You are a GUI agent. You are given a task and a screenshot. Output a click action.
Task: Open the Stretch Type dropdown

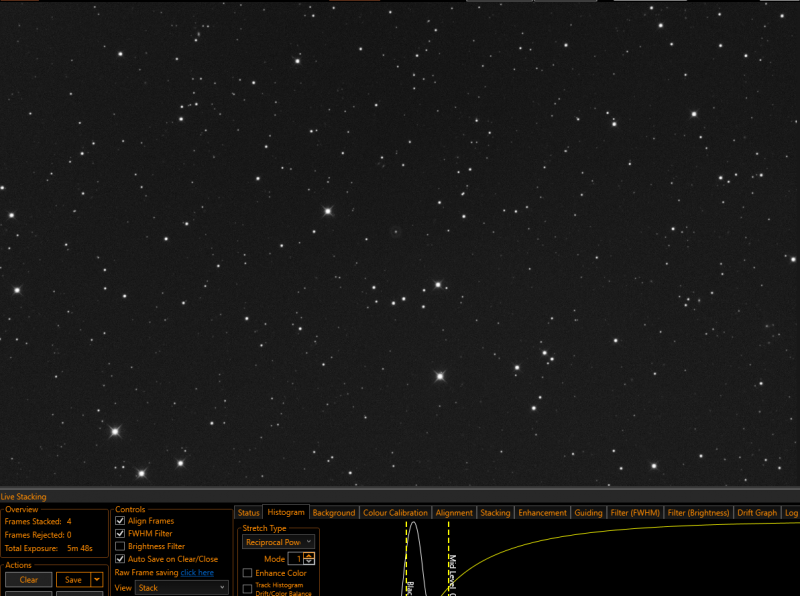(278, 542)
